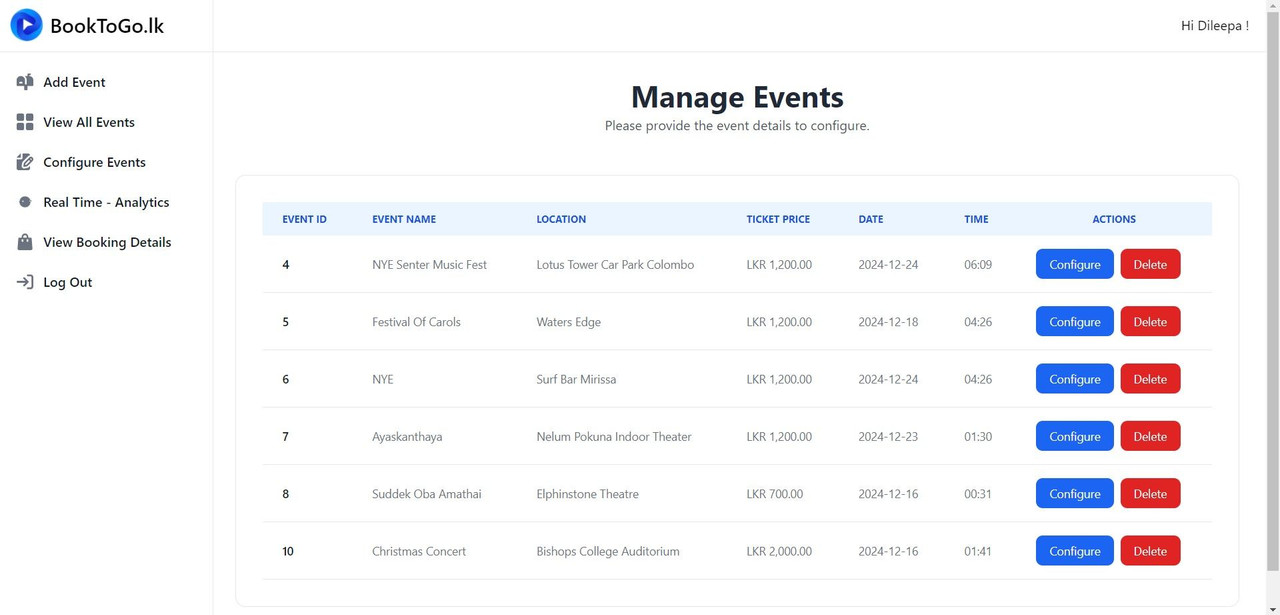Delete the Christmas Concert event
This screenshot has width=1280, height=615.
coord(1150,551)
